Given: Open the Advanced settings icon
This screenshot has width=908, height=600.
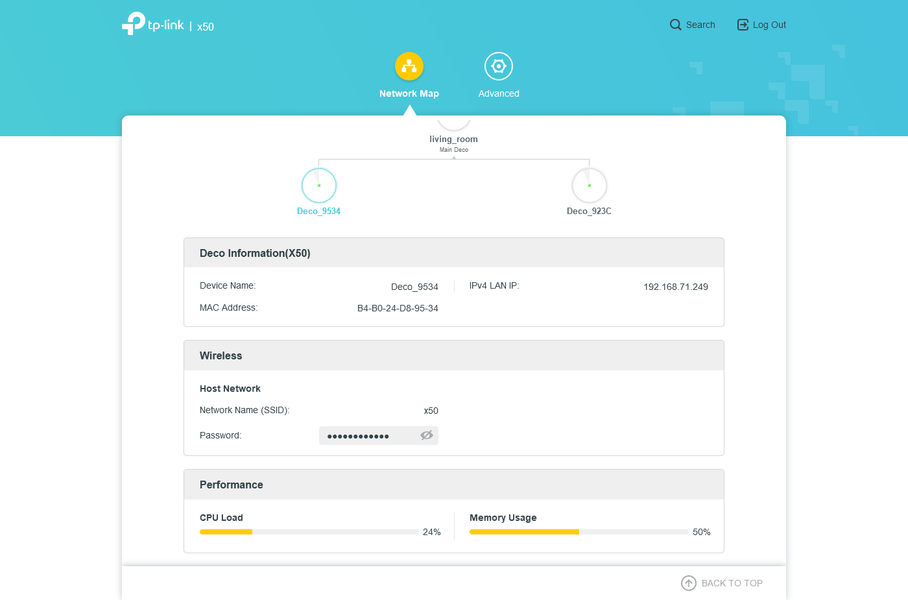Looking at the screenshot, I should [499, 66].
